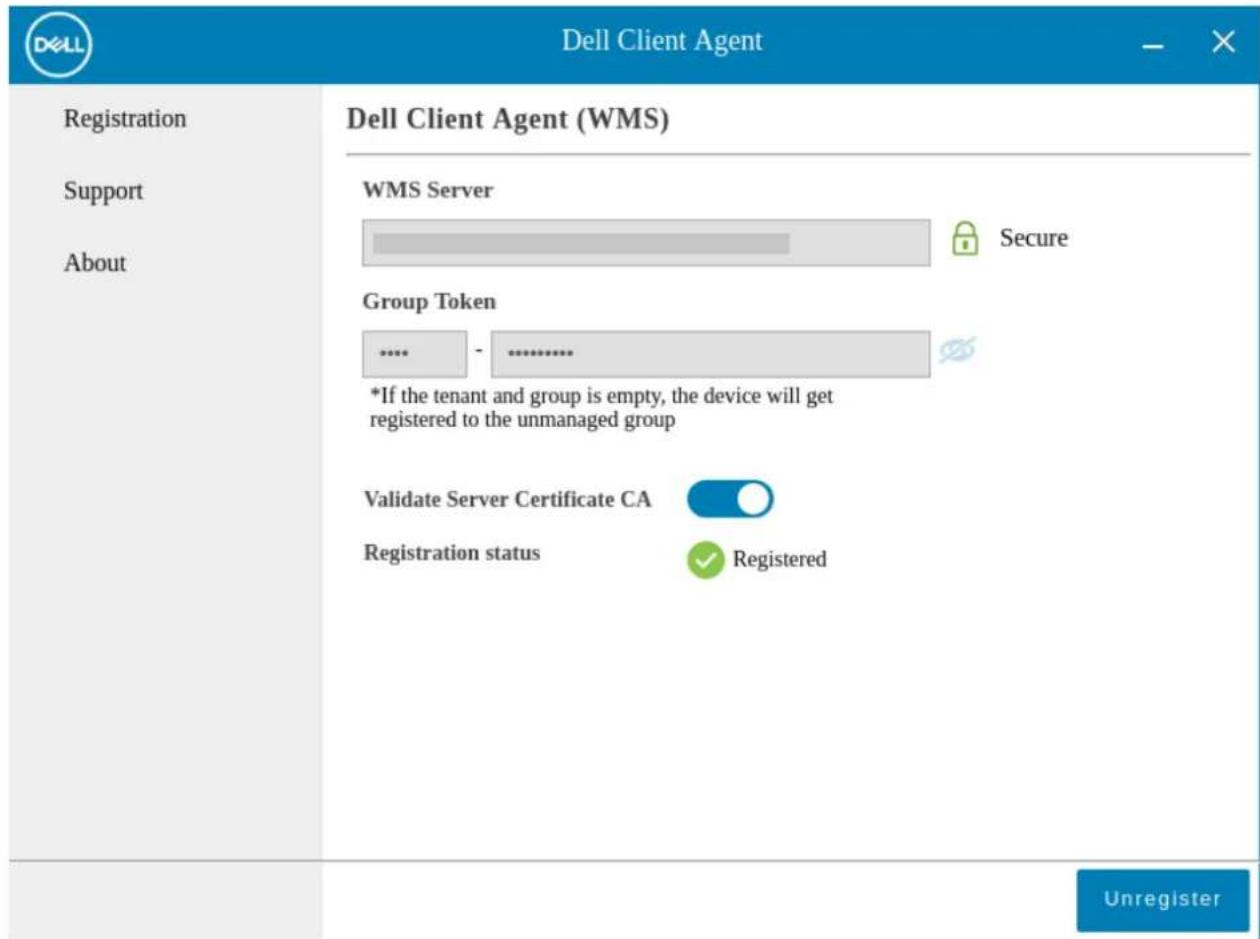Click the 'Group Token' label
The height and width of the screenshot is (939, 1260).
[429, 302]
